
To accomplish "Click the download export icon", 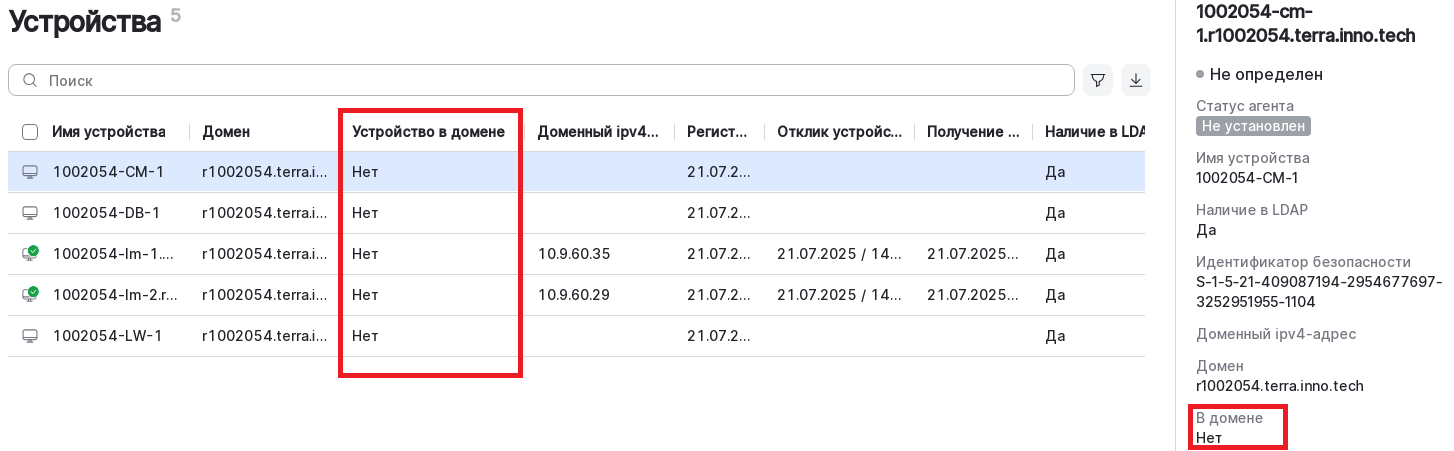I will click(x=1135, y=80).
